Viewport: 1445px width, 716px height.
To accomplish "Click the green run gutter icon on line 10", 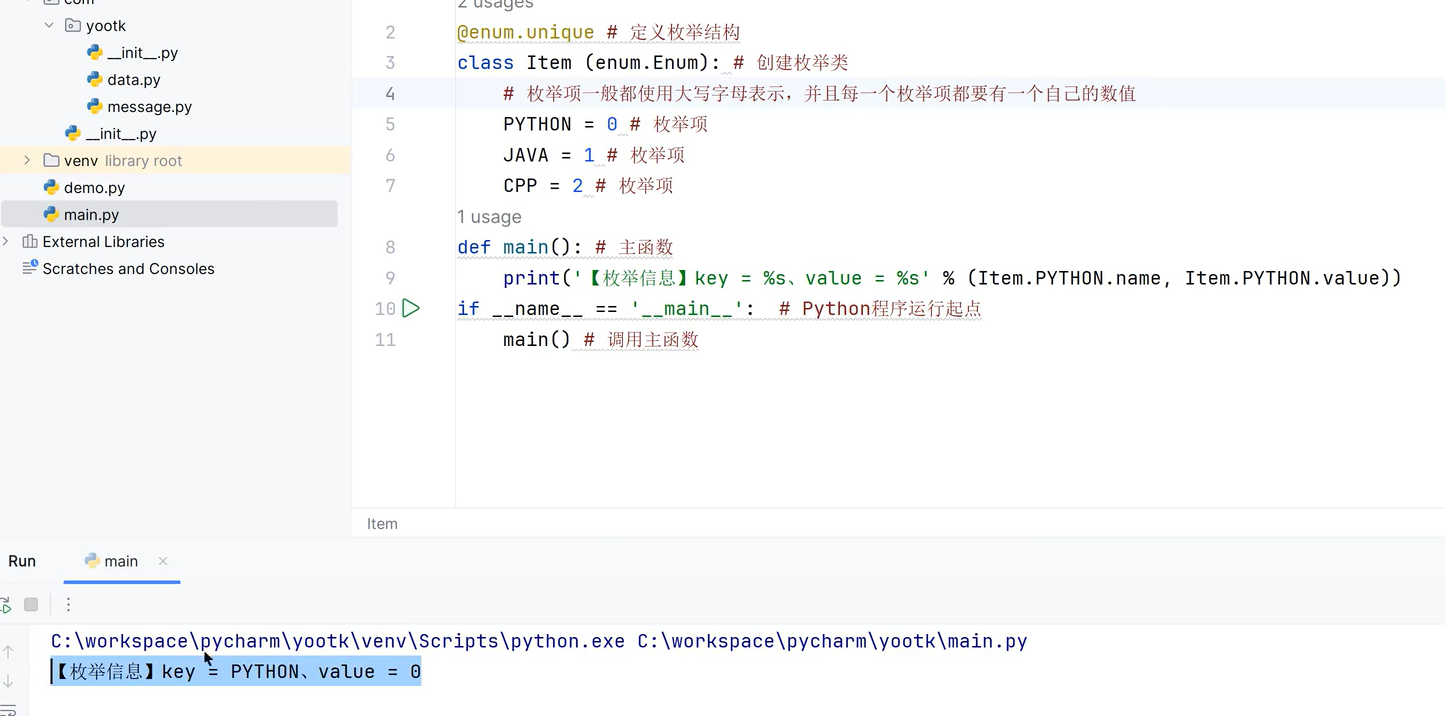I will (x=410, y=308).
